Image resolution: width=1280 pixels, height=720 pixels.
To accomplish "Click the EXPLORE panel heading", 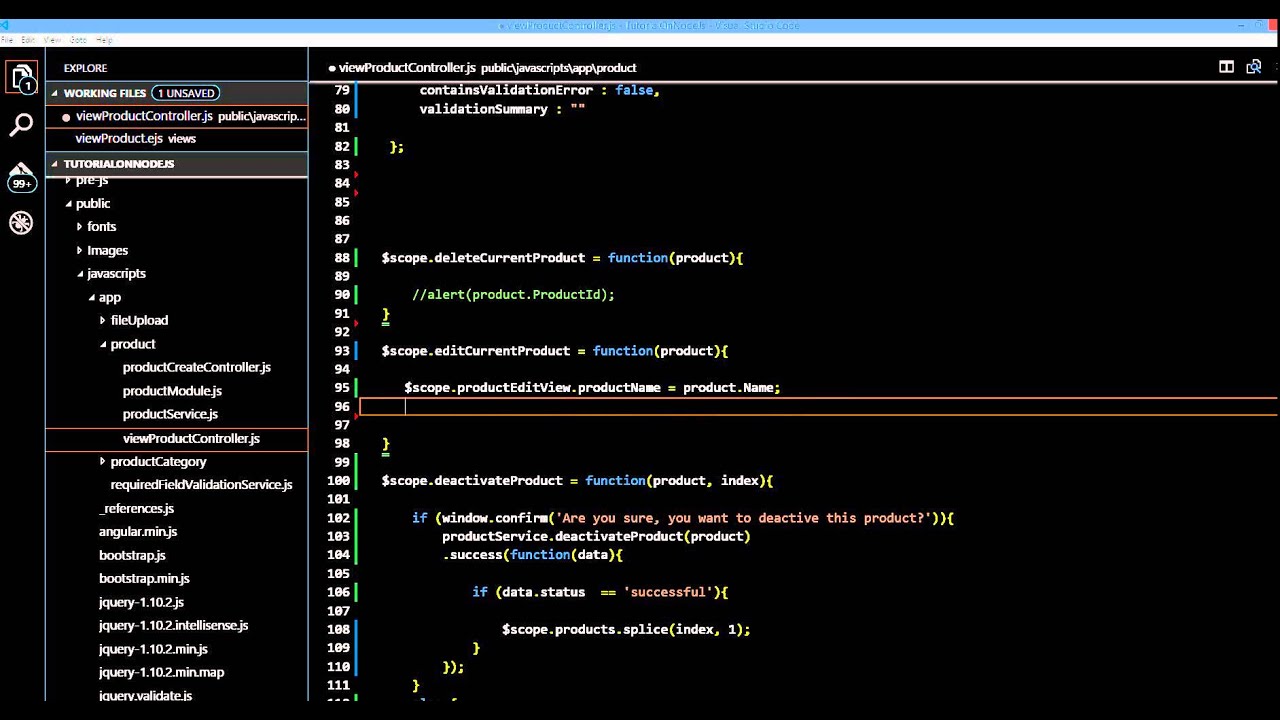I will (85, 68).
